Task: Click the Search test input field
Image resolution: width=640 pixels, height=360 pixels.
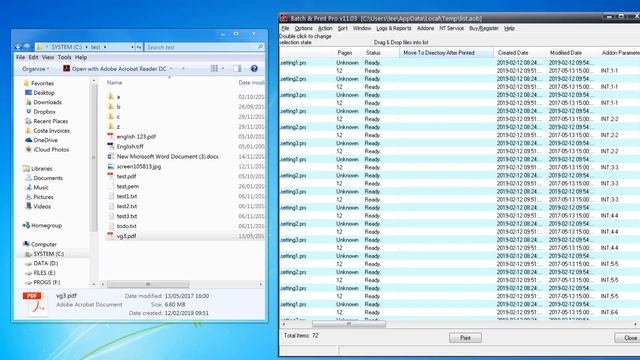Action: (204, 47)
